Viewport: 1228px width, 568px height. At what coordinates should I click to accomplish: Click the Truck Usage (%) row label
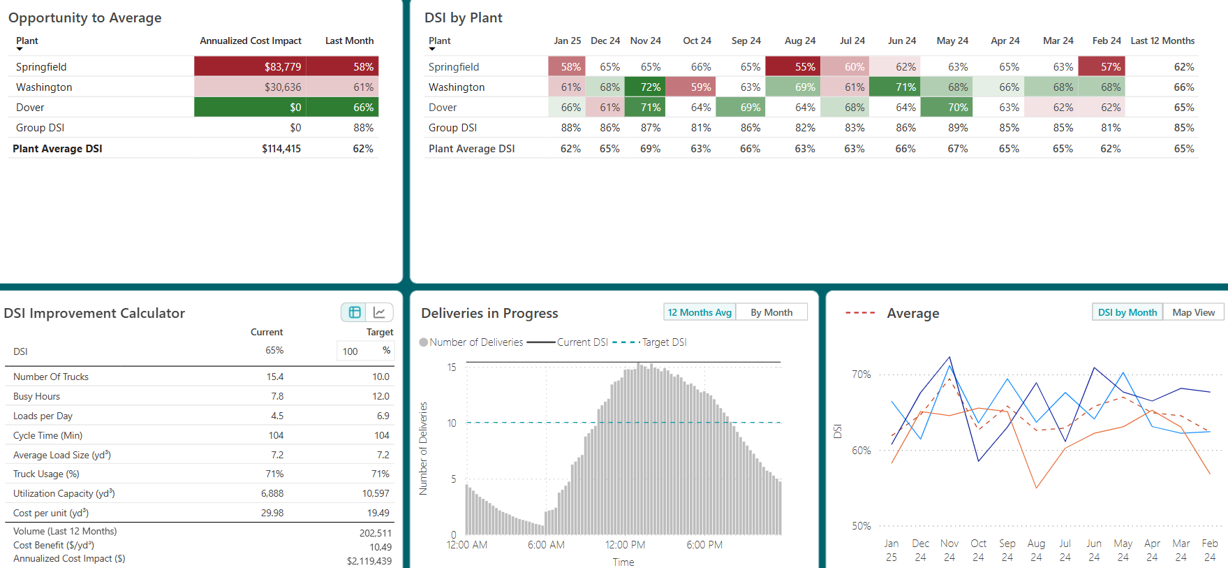point(46,474)
